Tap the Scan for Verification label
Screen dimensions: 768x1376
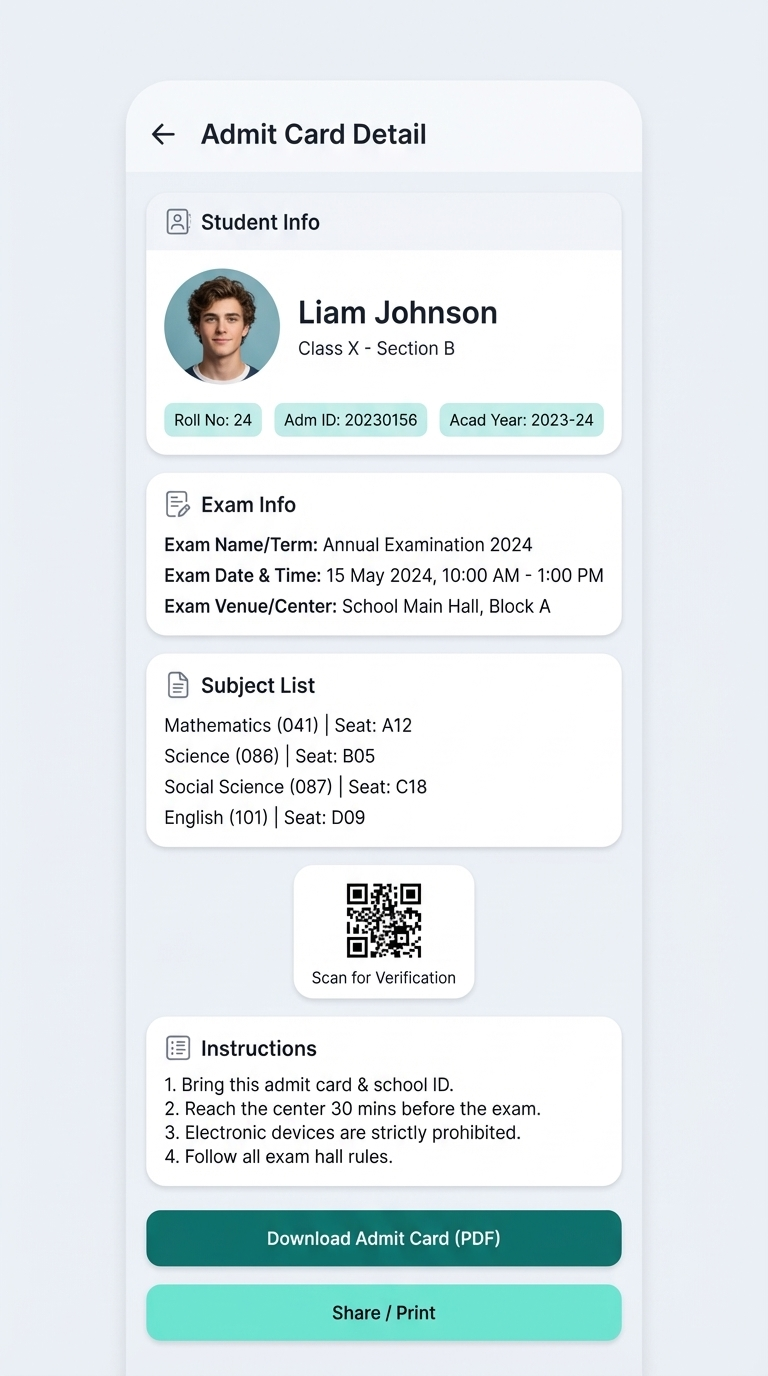click(384, 978)
